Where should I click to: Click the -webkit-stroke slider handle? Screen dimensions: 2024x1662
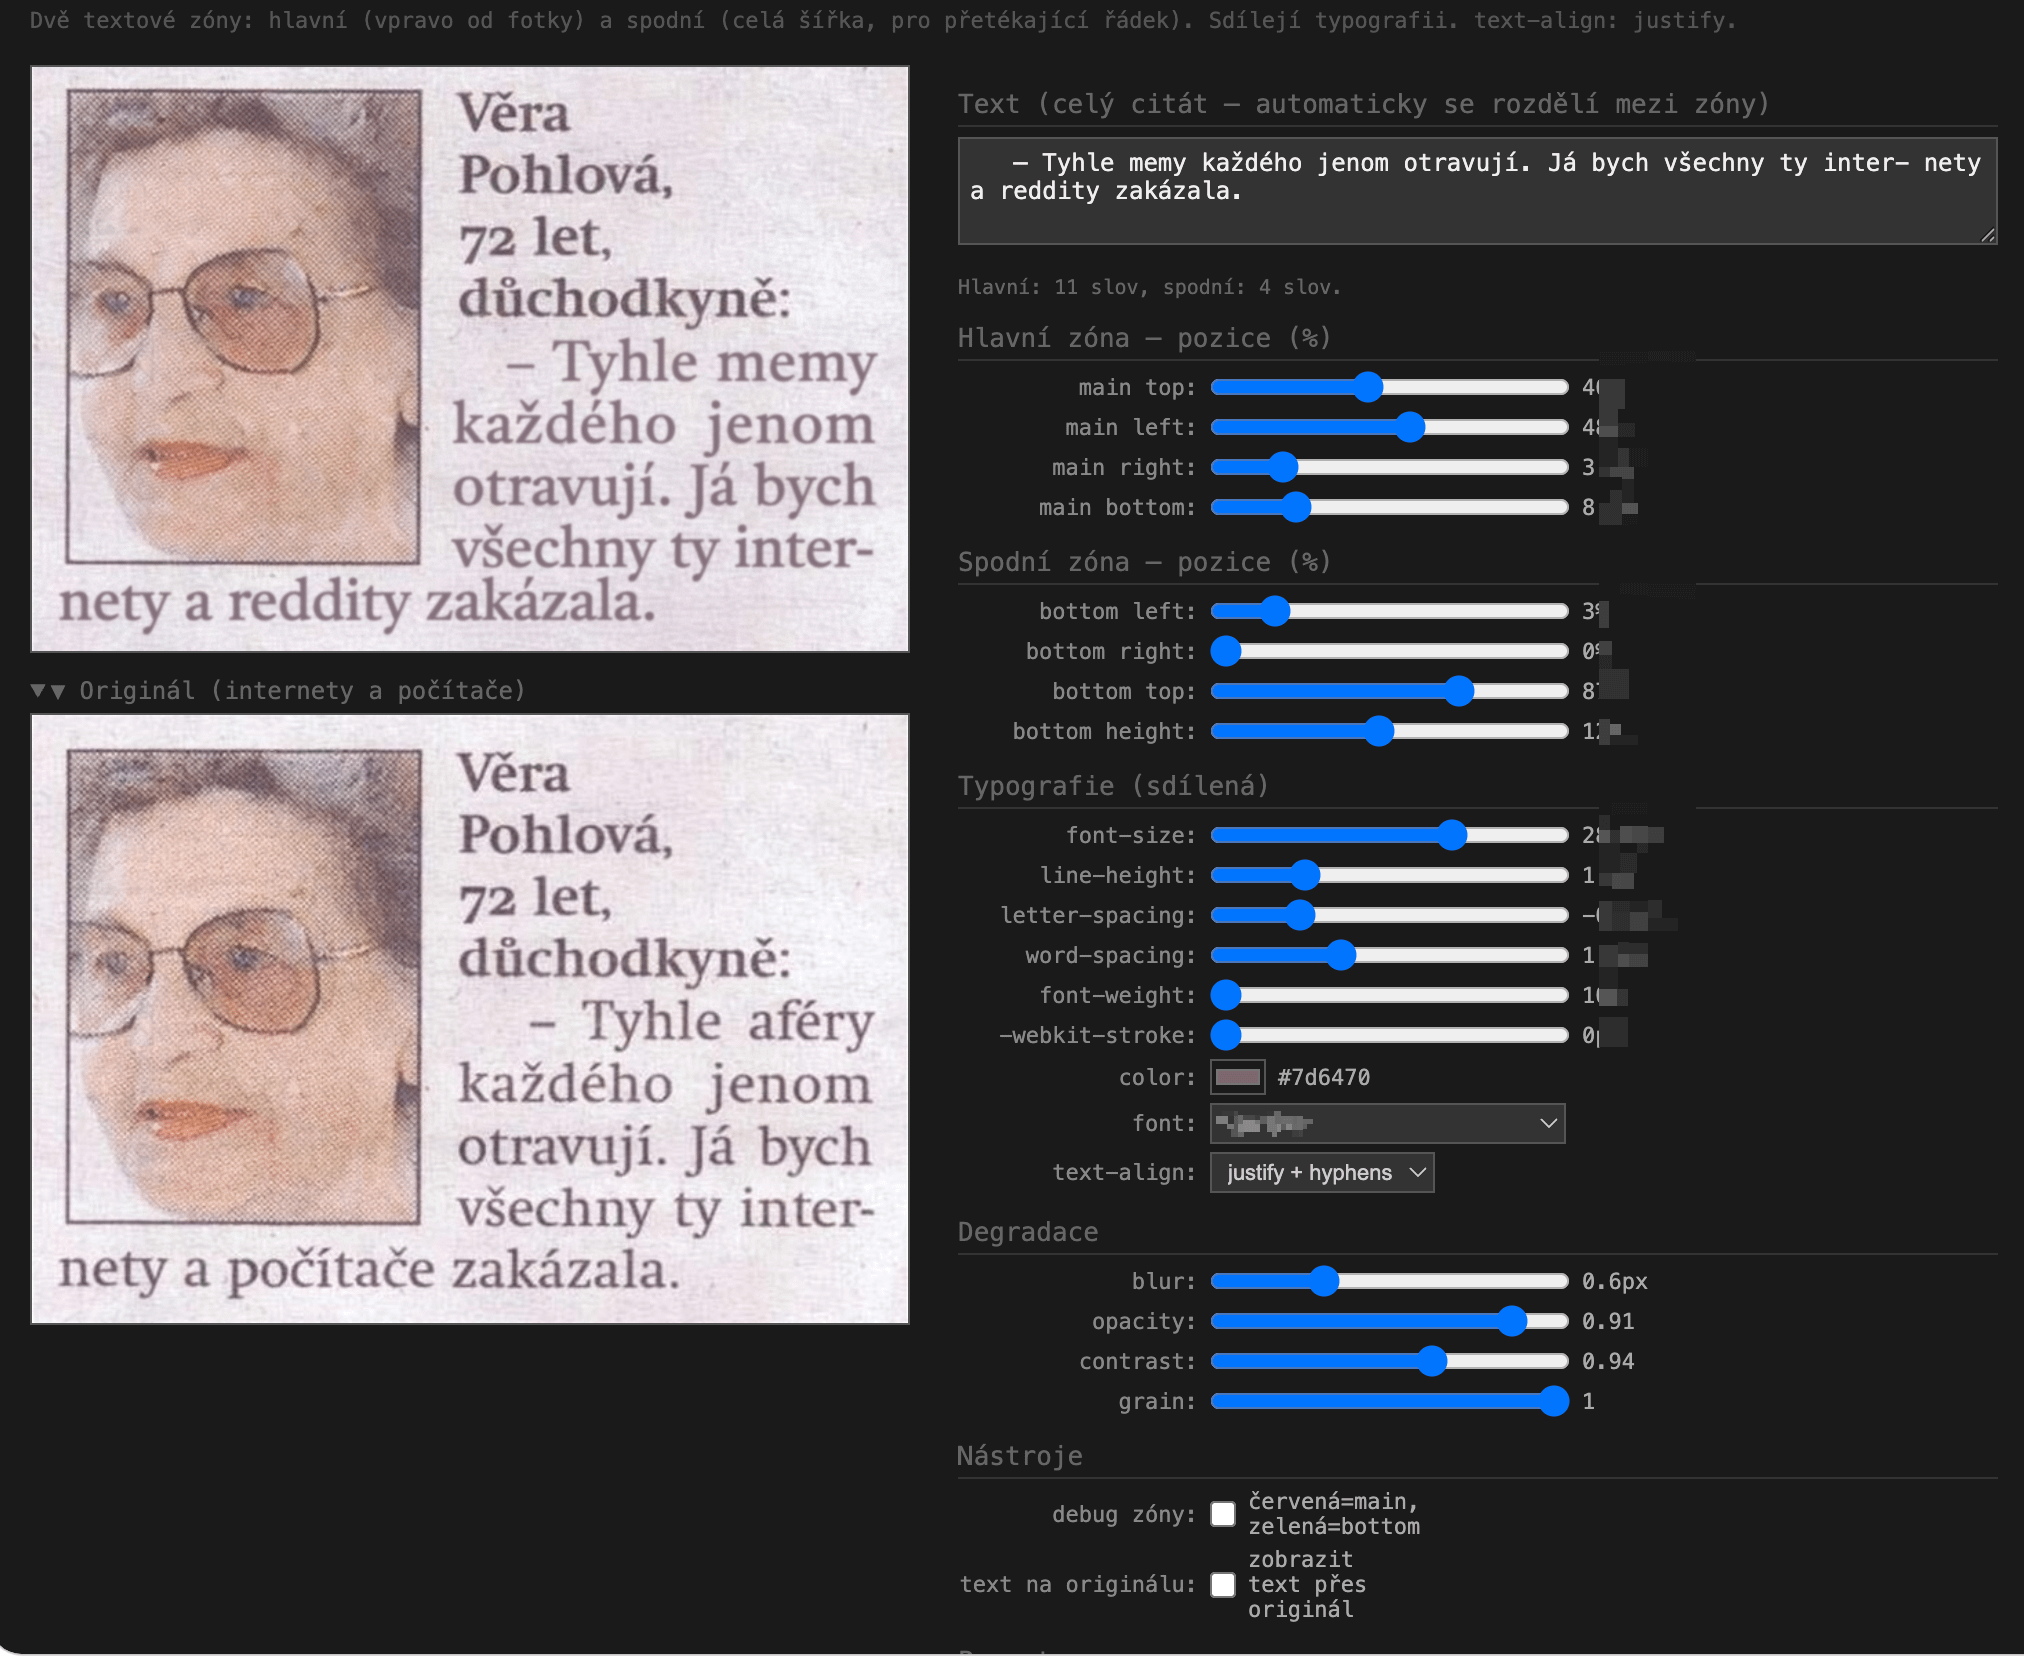point(1226,1035)
